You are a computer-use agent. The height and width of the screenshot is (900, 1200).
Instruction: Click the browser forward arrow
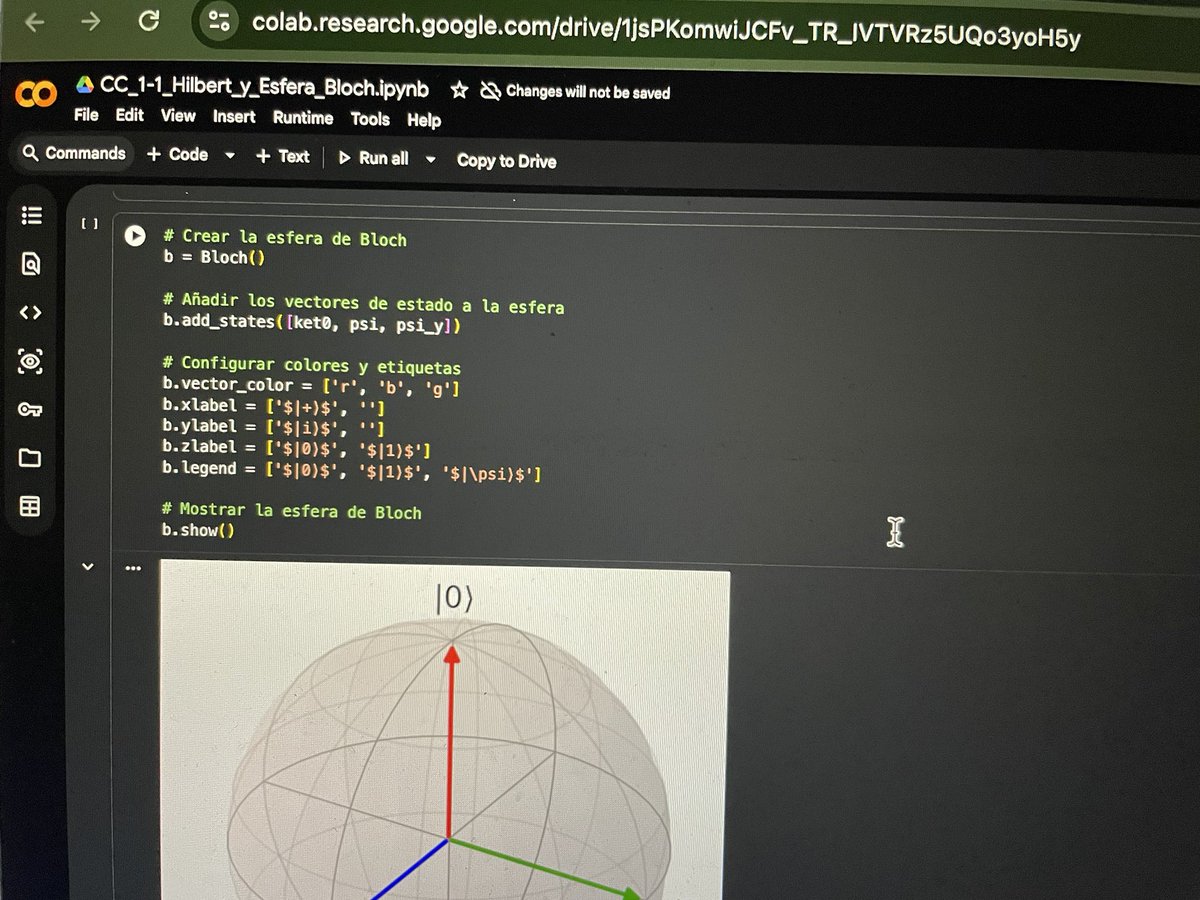91,20
